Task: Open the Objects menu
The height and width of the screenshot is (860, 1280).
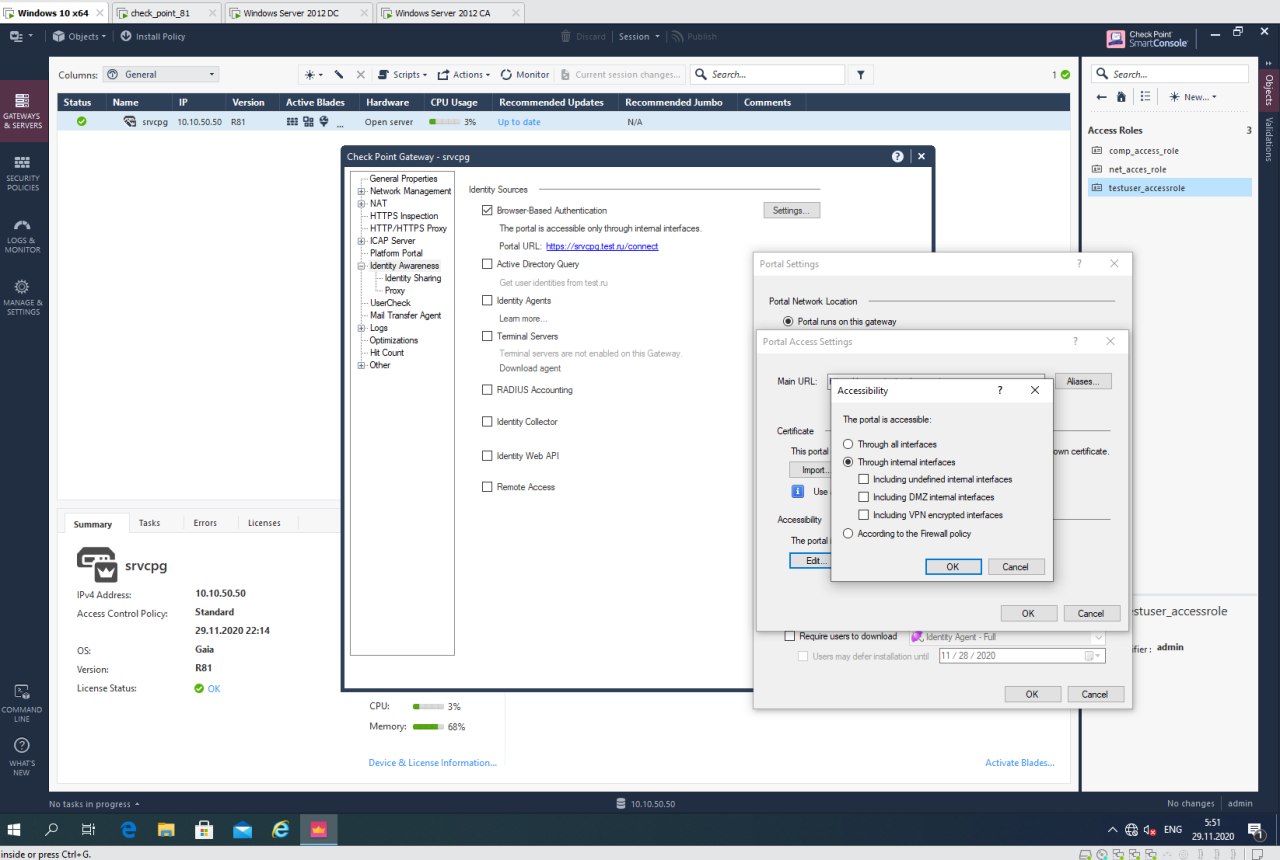Action: coord(80,36)
